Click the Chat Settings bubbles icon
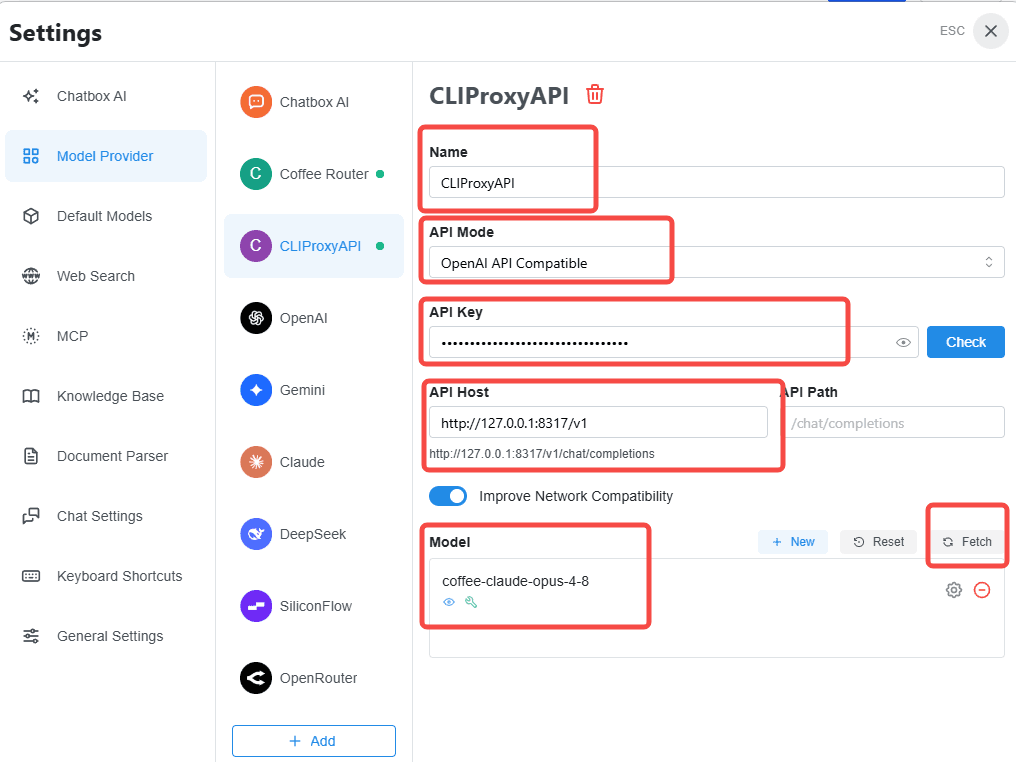The width and height of the screenshot is (1016, 762). [x=31, y=516]
